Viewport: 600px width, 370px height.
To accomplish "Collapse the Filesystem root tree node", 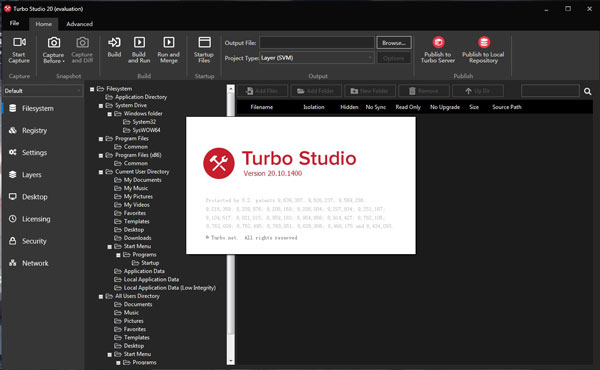I will point(92,89).
